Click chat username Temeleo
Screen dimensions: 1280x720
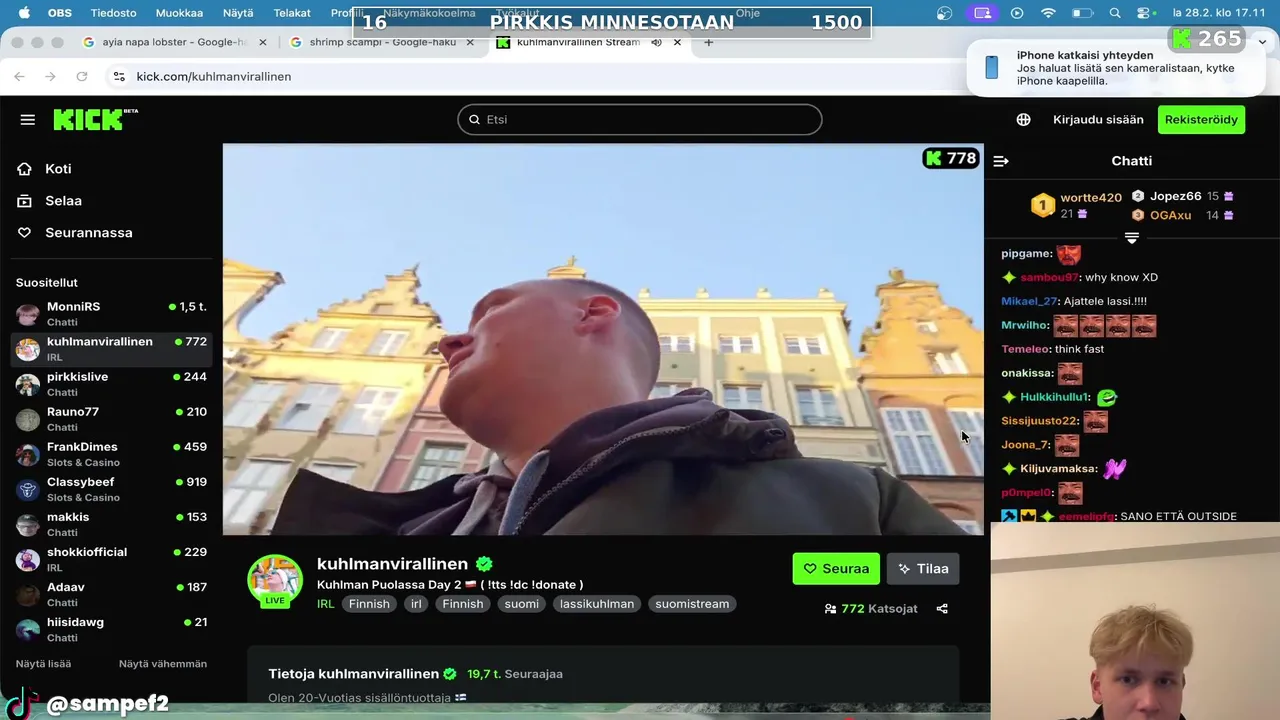tap(1025, 349)
